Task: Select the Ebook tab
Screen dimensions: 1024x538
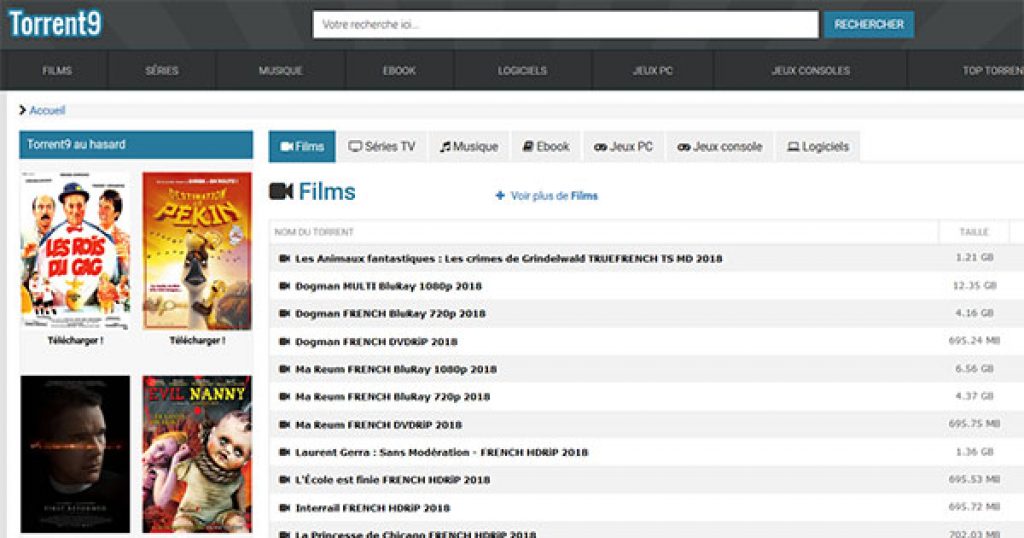Action: tap(546, 146)
